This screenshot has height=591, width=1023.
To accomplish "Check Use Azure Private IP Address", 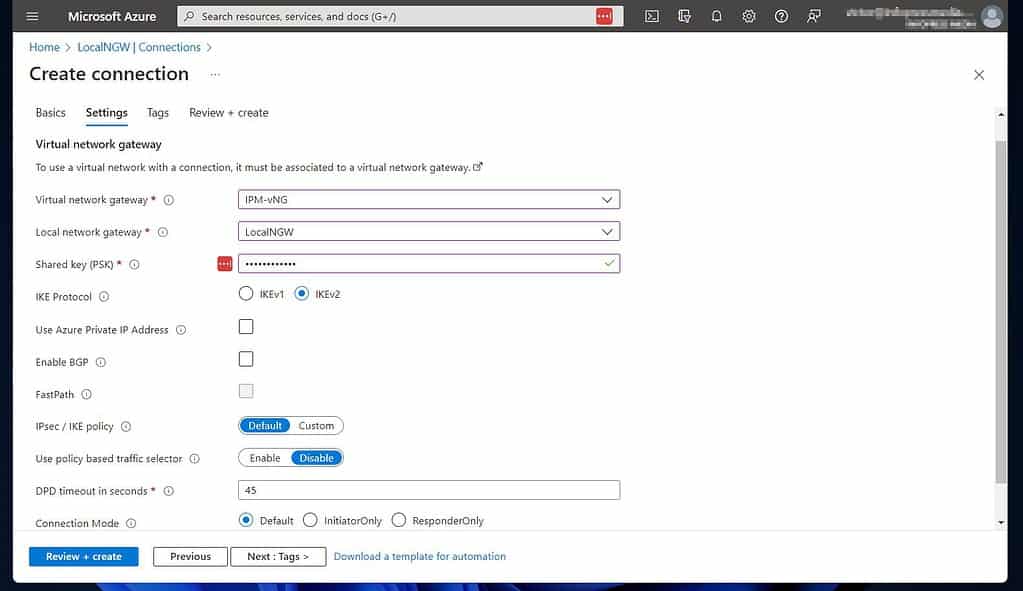I will pyautogui.click(x=246, y=326).
